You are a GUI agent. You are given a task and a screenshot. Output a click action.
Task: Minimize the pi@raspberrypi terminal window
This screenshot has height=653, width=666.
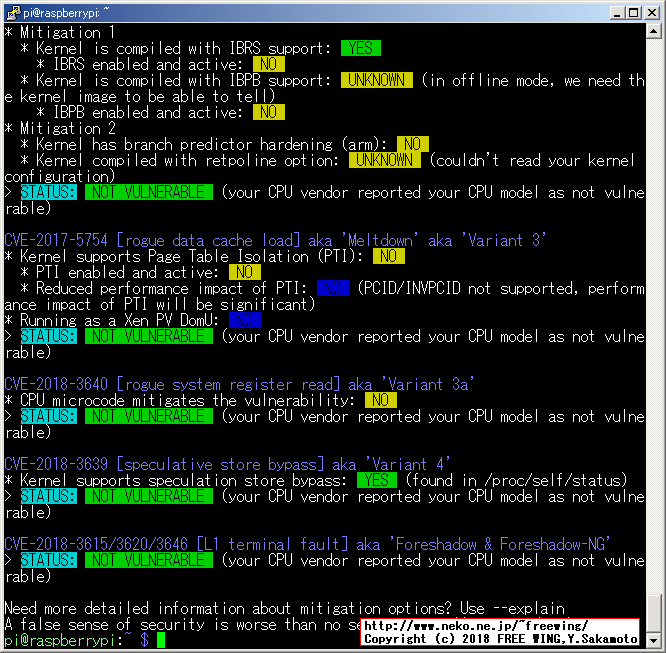(x=617, y=13)
